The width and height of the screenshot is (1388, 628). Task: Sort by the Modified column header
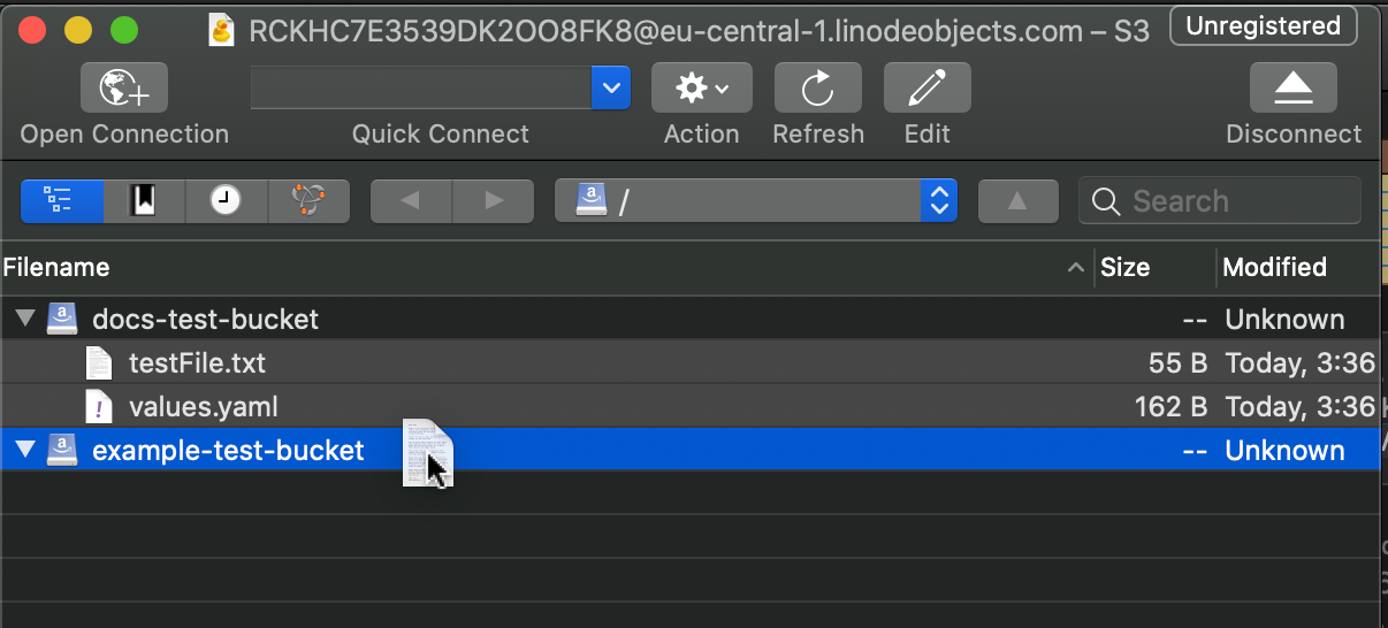click(1275, 267)
